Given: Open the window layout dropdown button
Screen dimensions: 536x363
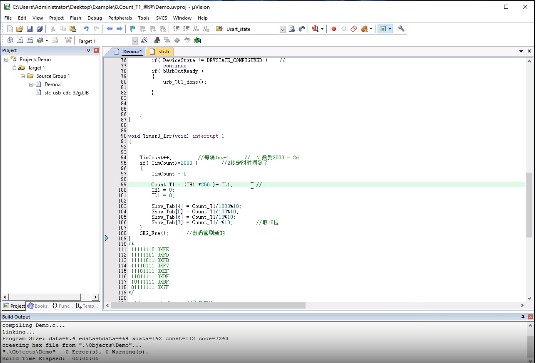Looking at the screenshot, I should 390,29.
